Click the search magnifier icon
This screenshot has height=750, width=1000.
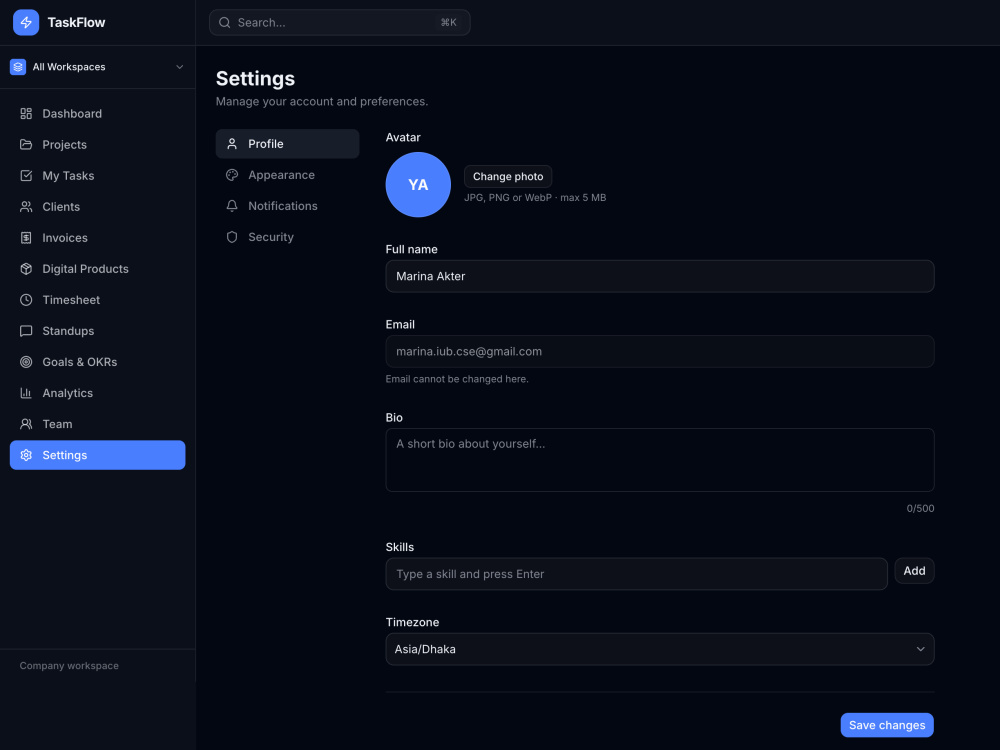pos(224,22)
